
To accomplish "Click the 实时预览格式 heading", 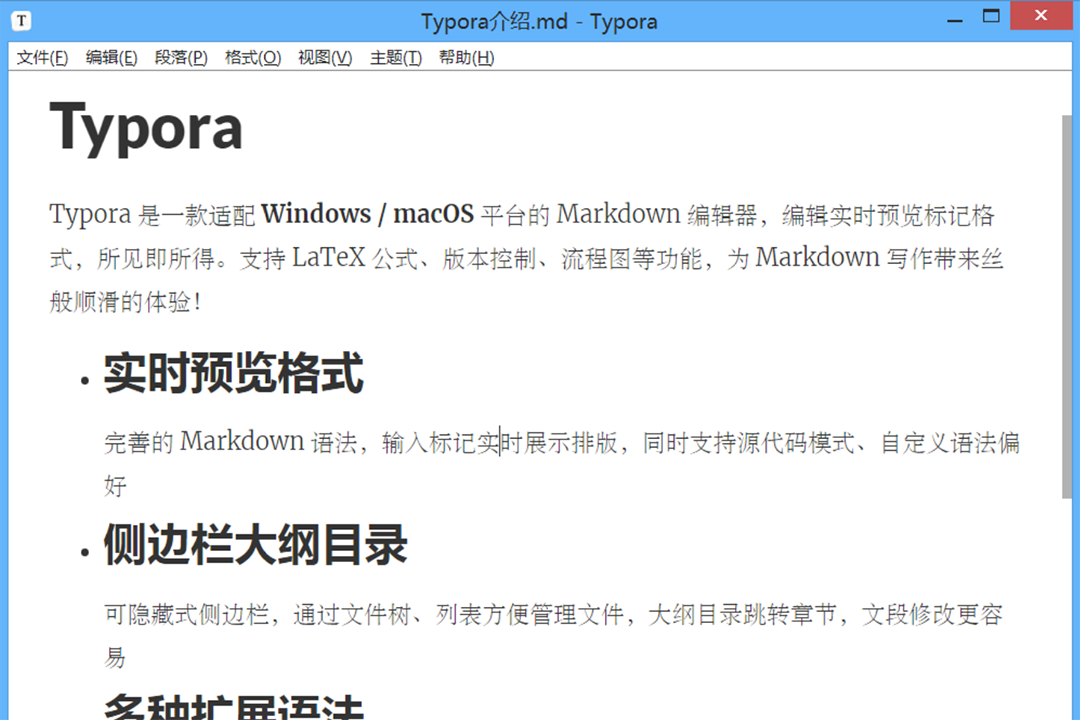I will pos(233,373).
